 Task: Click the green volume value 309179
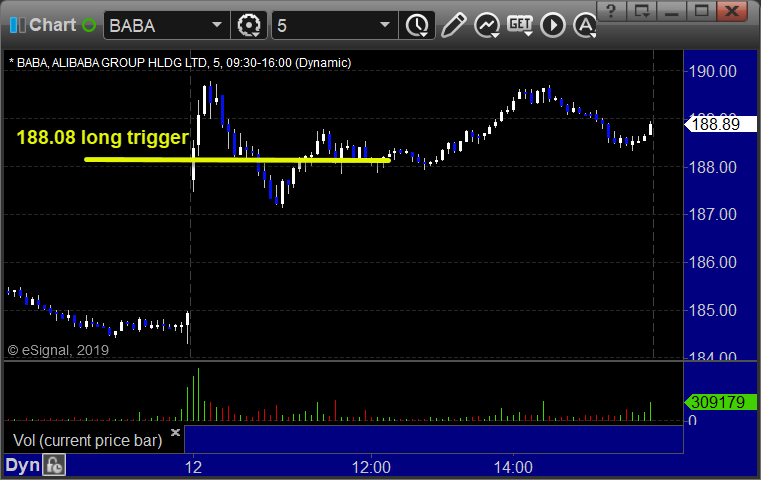point(720,402)
